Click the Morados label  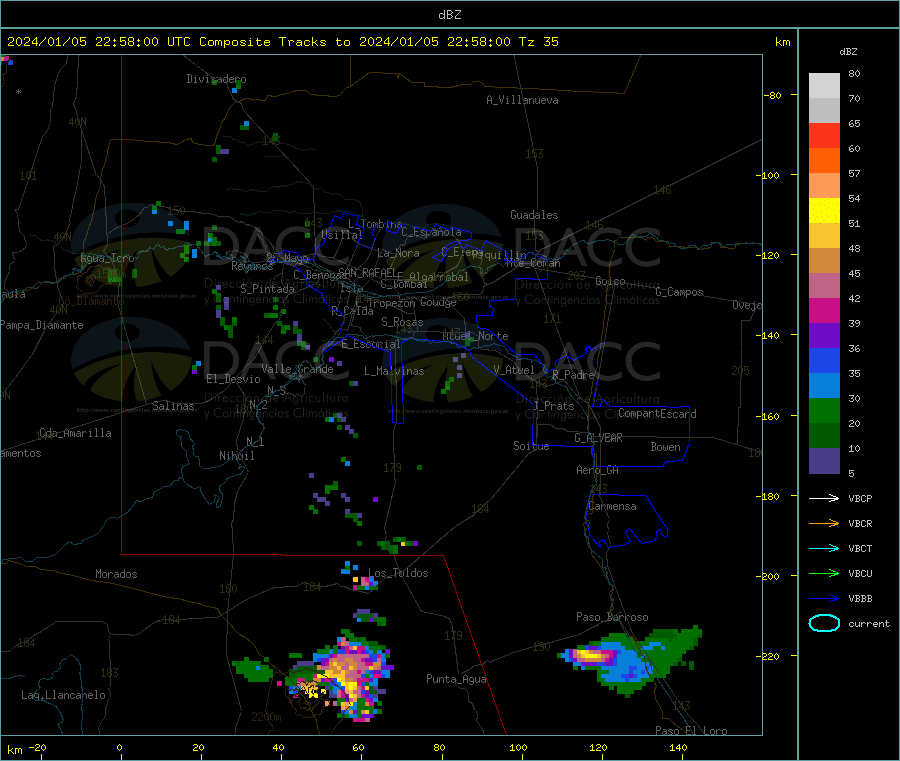click(x=116, y=574)
